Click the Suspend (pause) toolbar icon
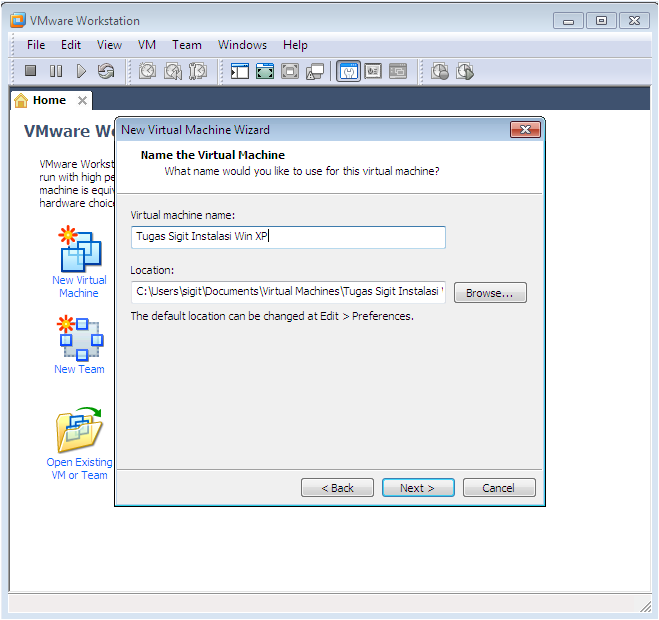The height and width of the screenshot is (620, 659). coord(55,71)
